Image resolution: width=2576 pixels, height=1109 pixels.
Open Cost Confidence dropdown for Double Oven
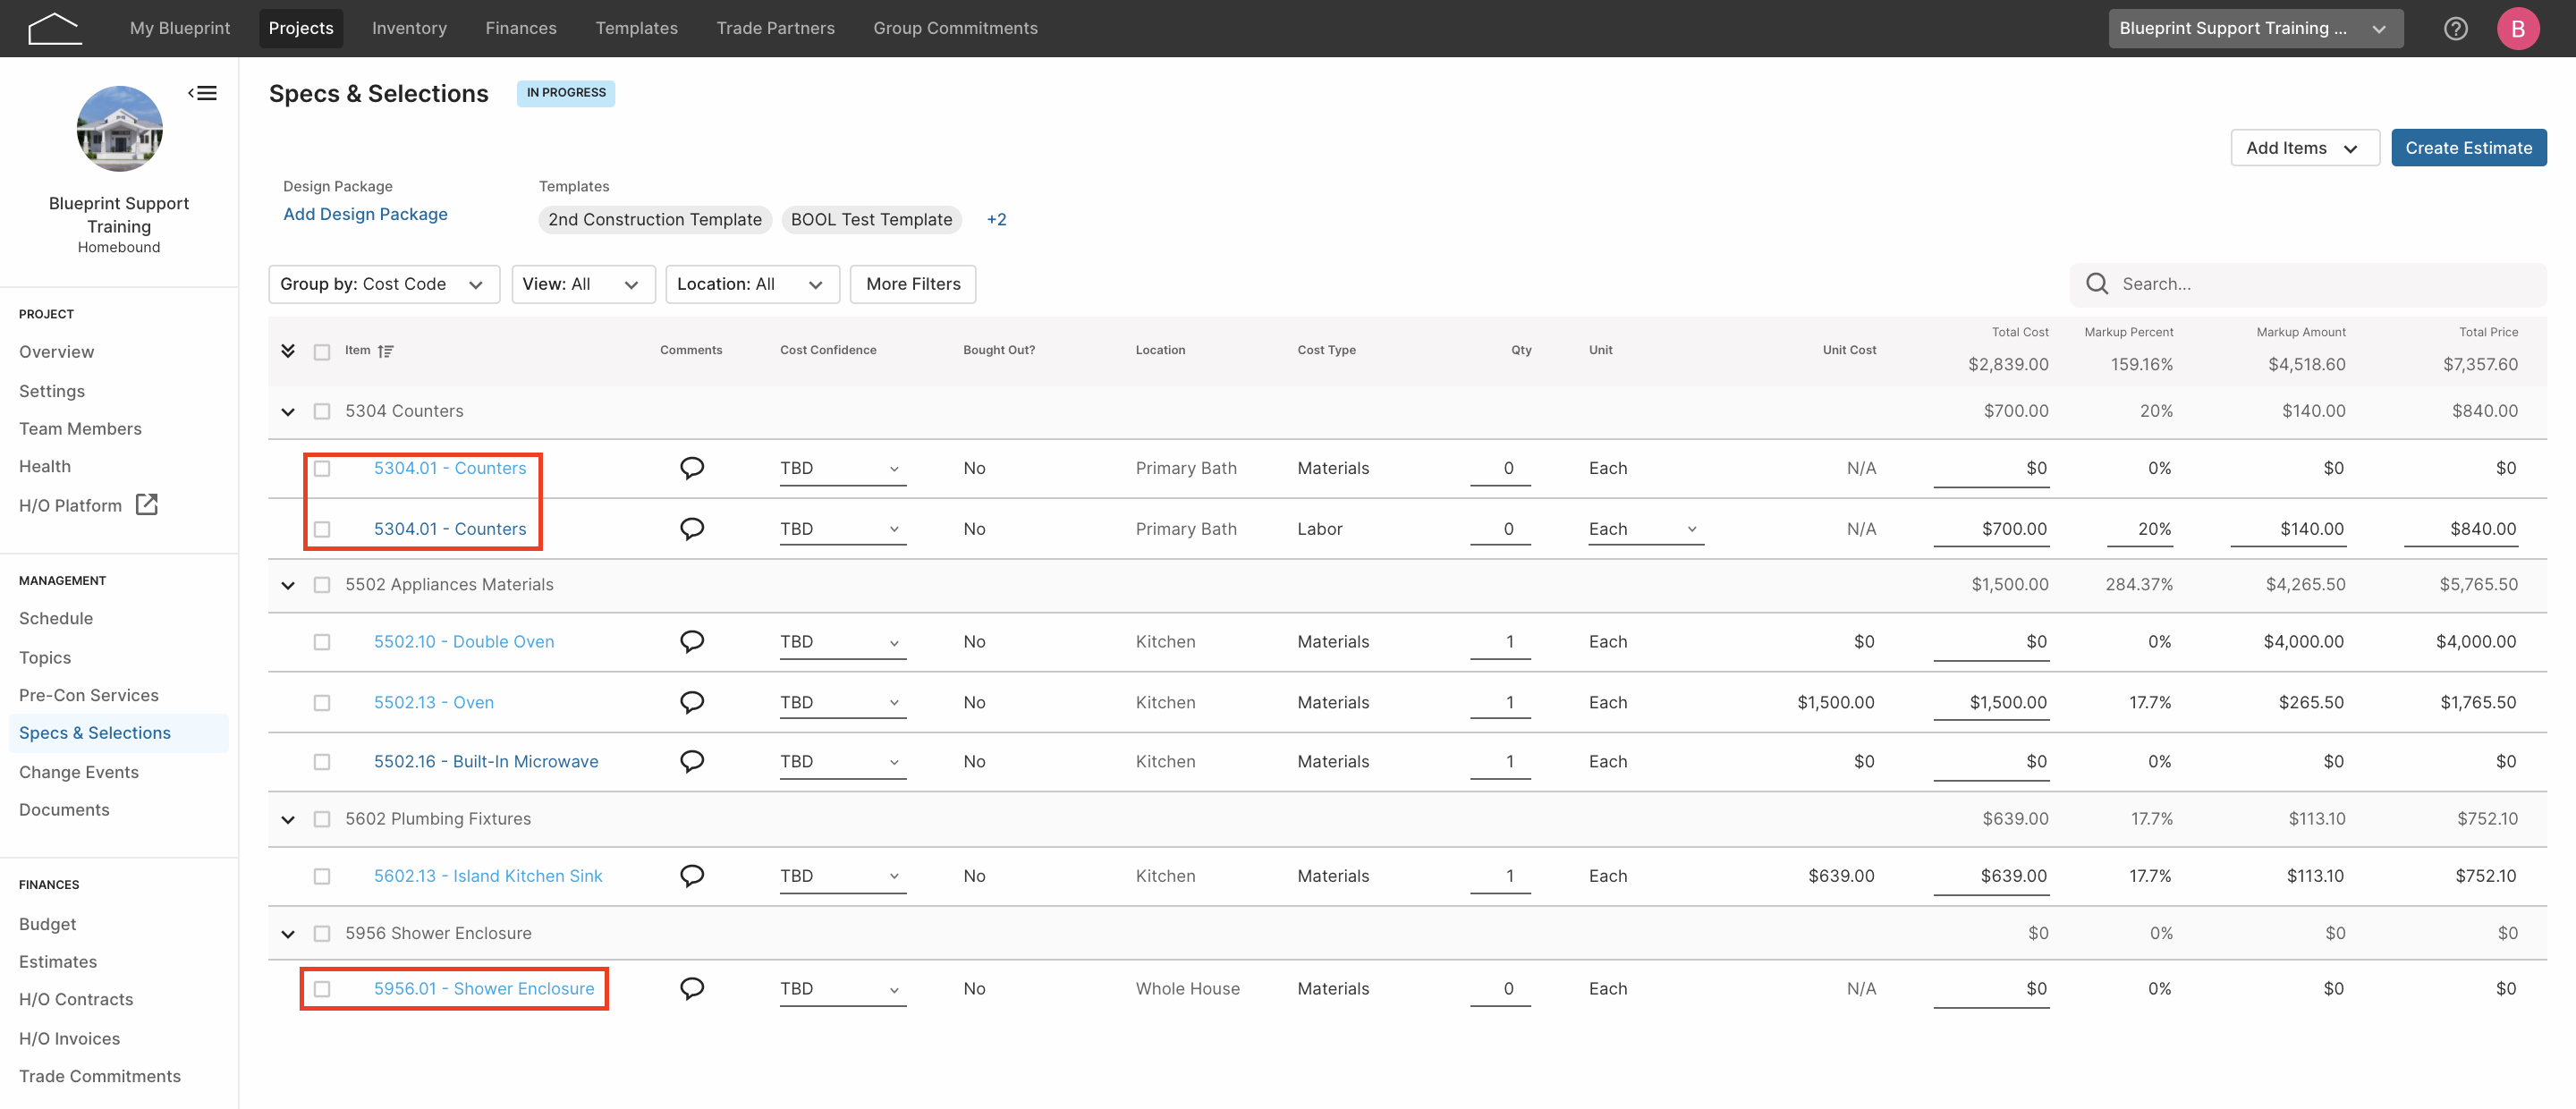tap(842, 642)
